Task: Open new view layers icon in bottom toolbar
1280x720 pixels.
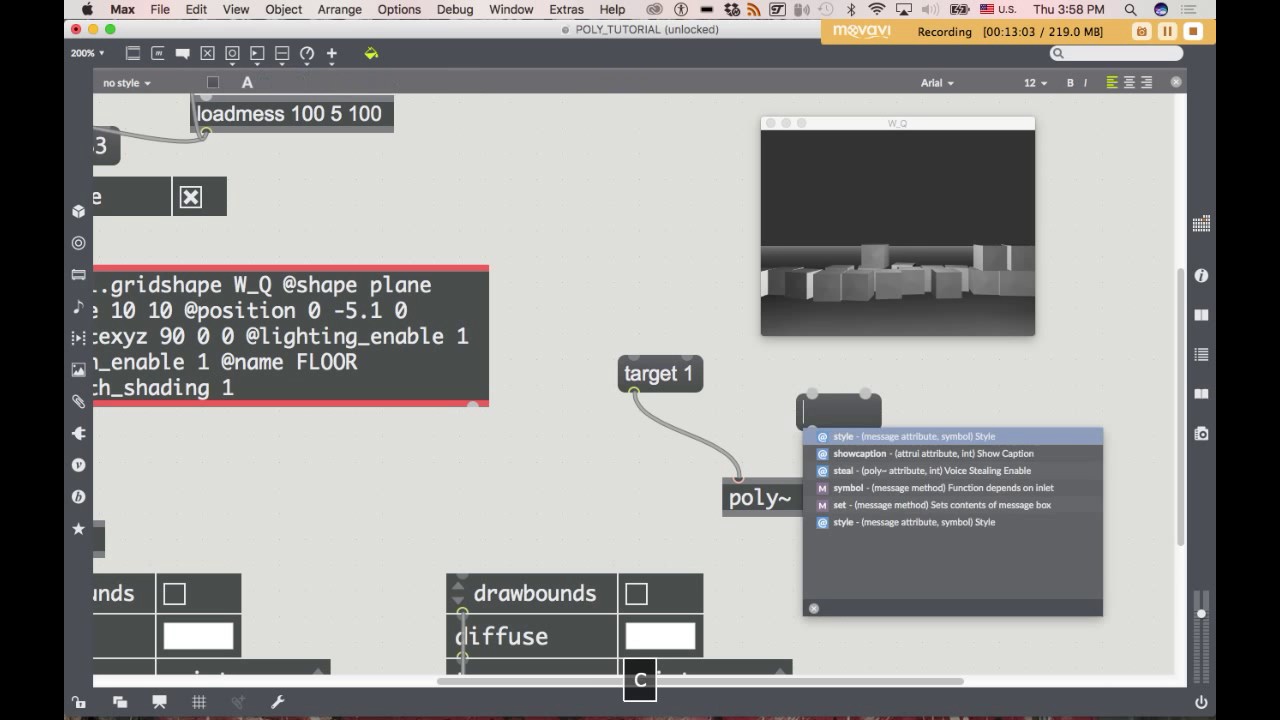Action: click(x=120, y=702)
